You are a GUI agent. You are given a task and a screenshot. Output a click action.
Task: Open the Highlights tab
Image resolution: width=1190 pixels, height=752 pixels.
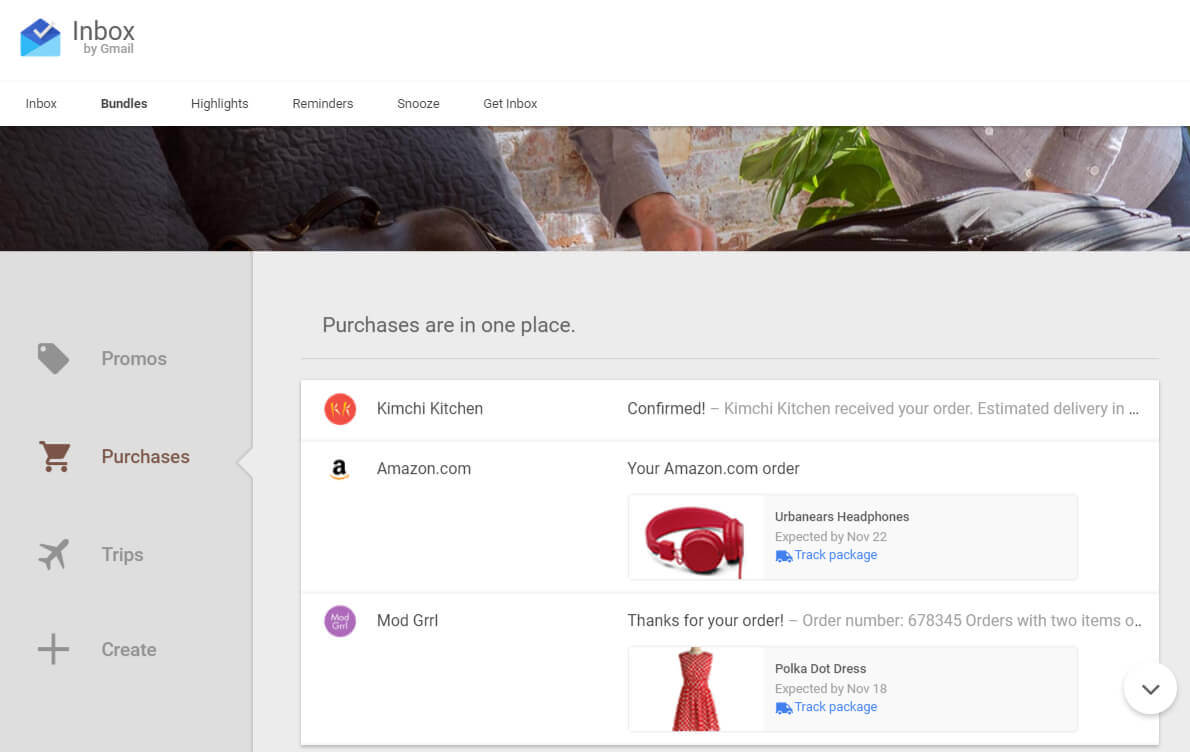click(219, 103)
